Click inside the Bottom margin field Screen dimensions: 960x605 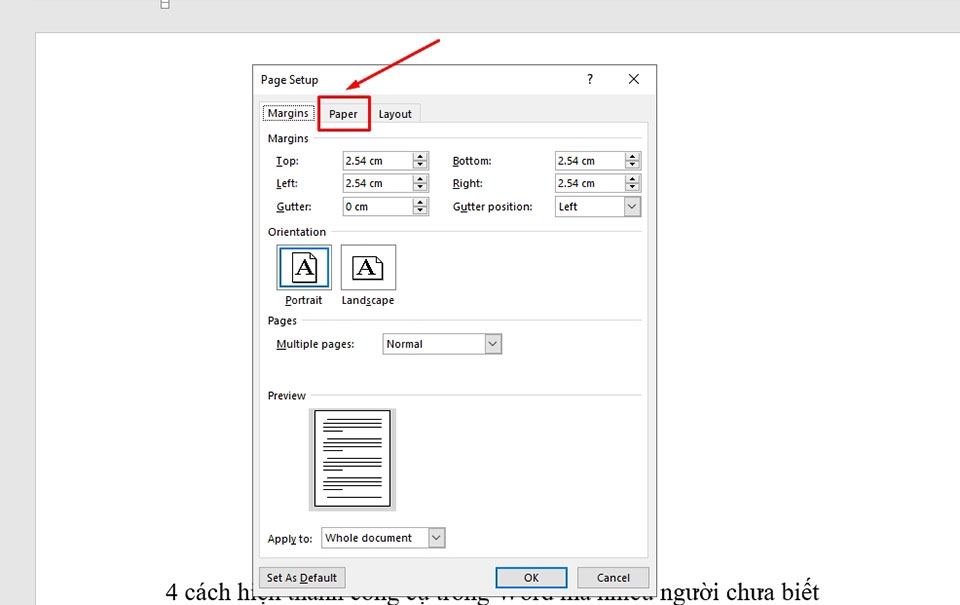coord(590,160)
